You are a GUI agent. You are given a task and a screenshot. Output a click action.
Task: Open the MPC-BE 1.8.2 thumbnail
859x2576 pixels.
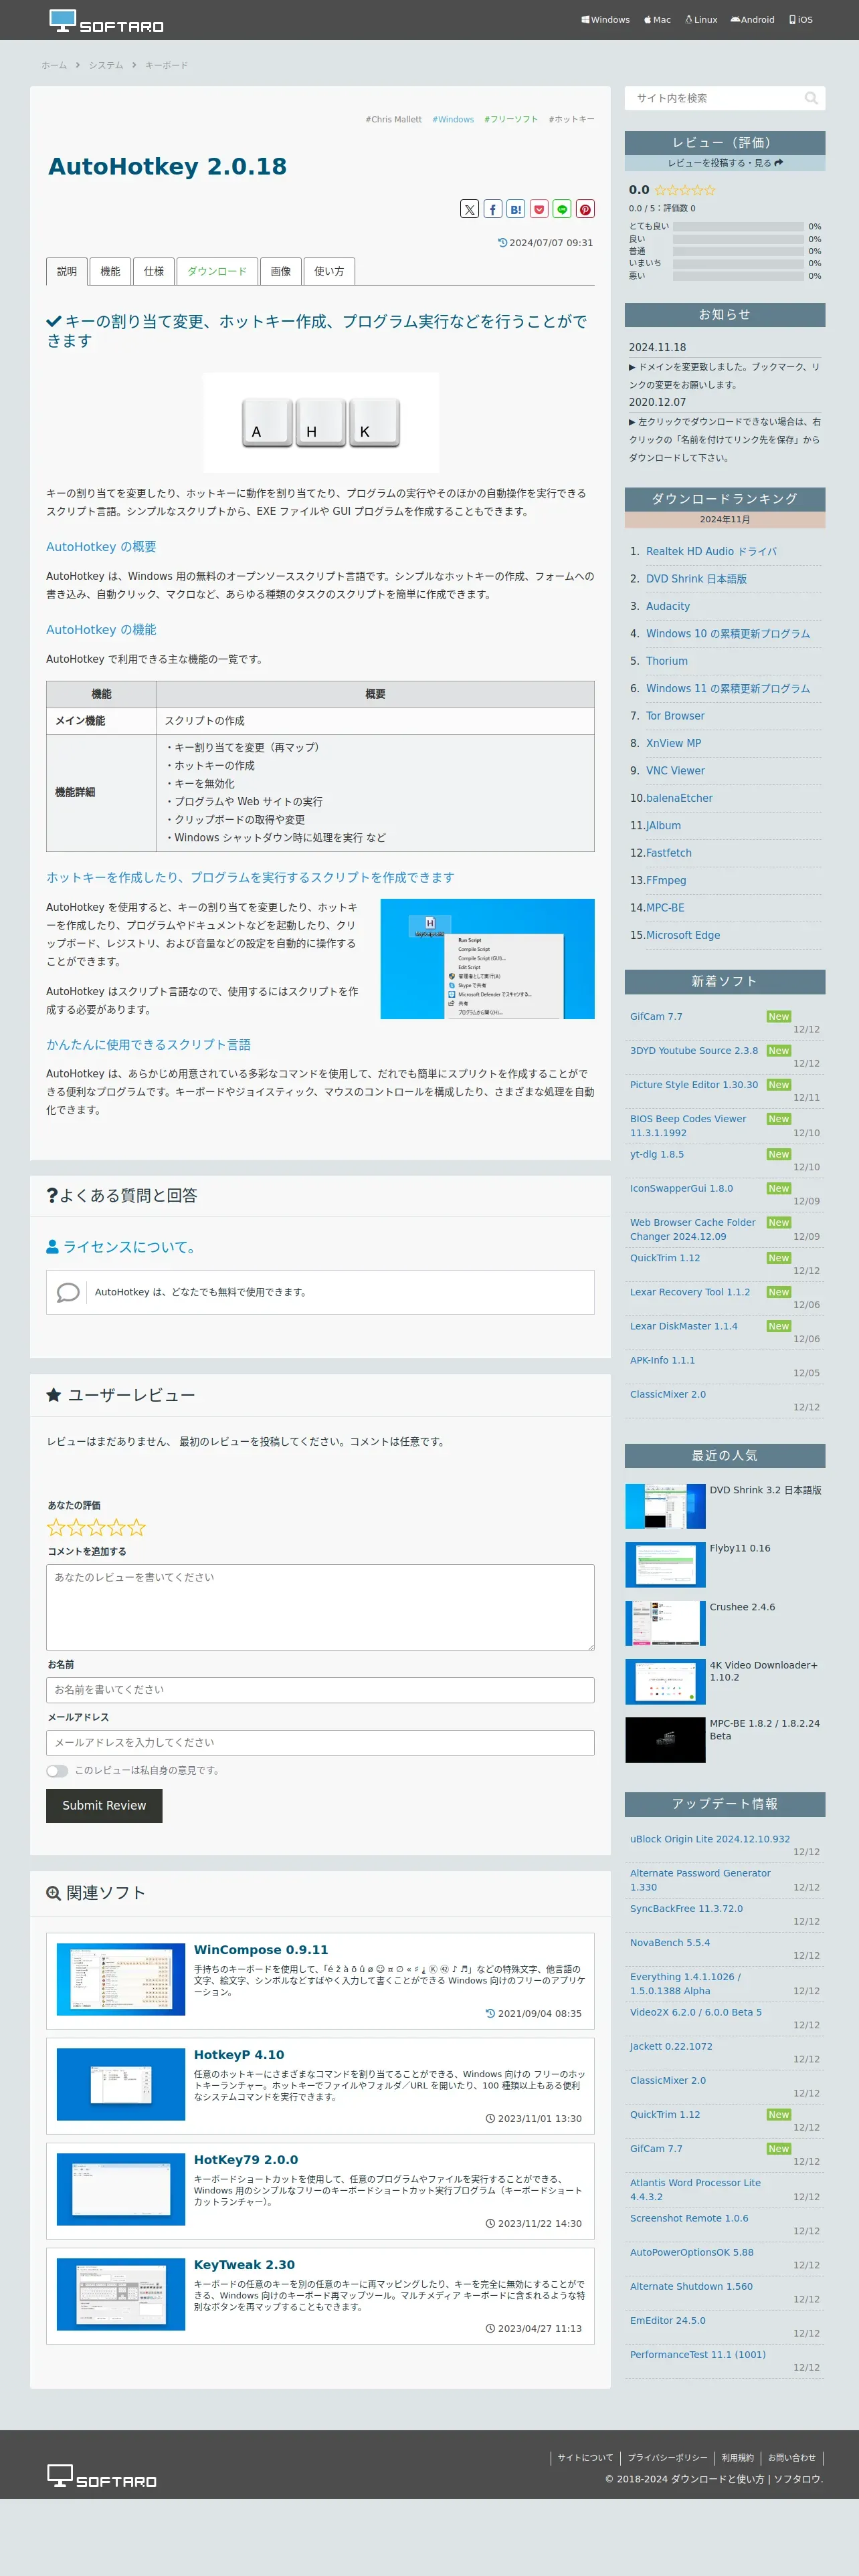[665, 1739]
